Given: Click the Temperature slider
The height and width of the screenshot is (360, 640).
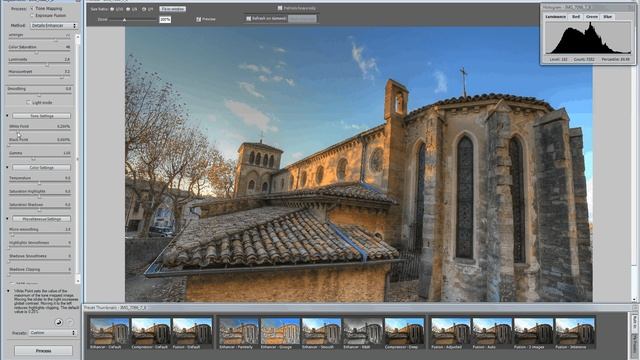Looking at the screenshot, I should [x=39, y=183].
